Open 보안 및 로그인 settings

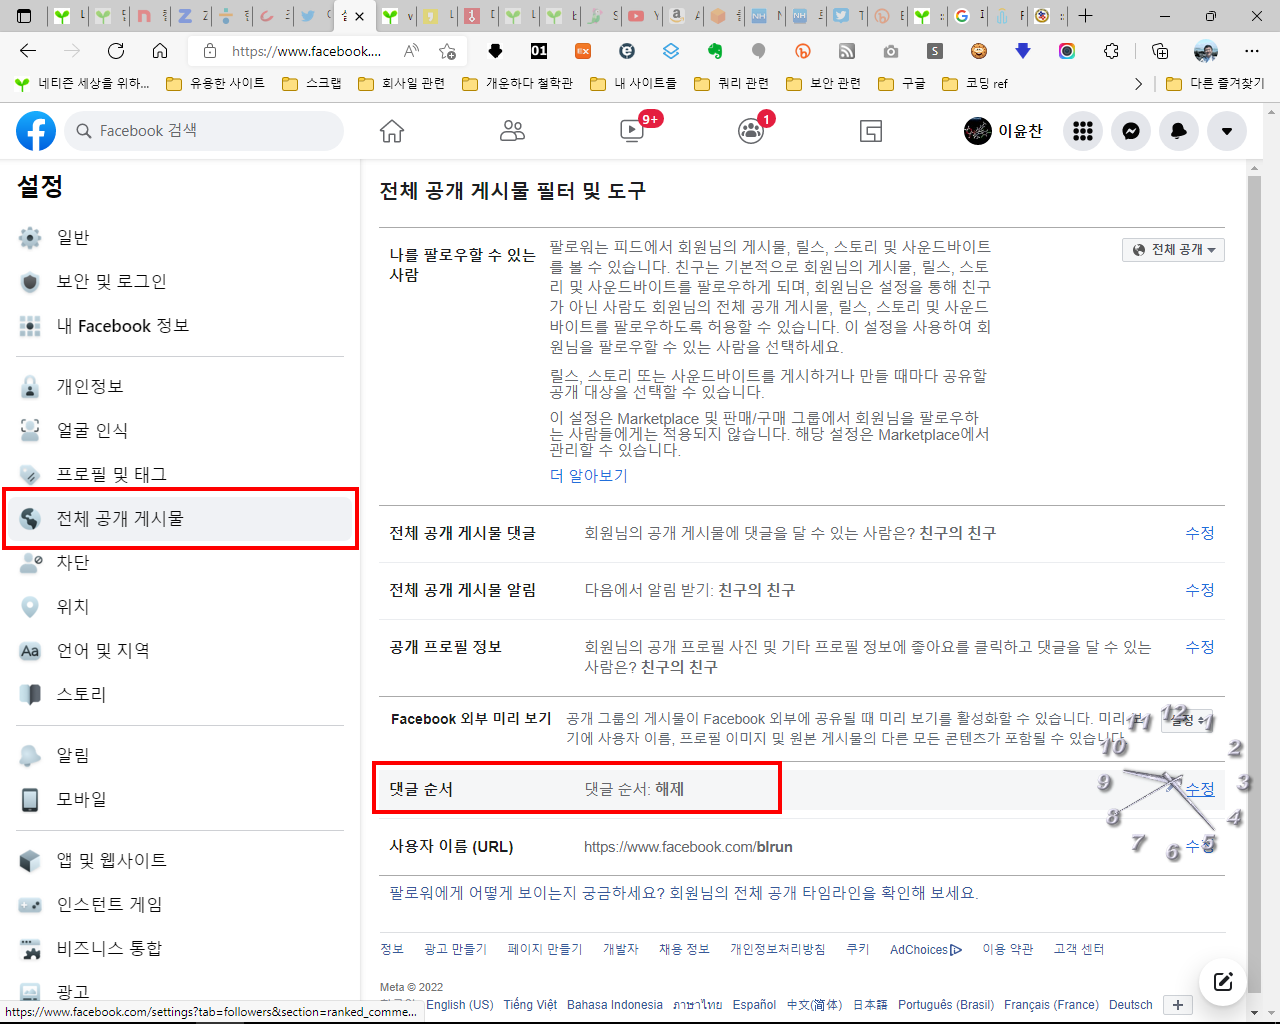(180, 282)
